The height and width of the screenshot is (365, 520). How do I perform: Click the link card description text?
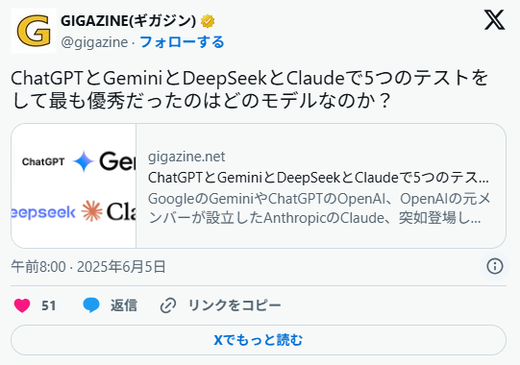(x=319, y=209)
